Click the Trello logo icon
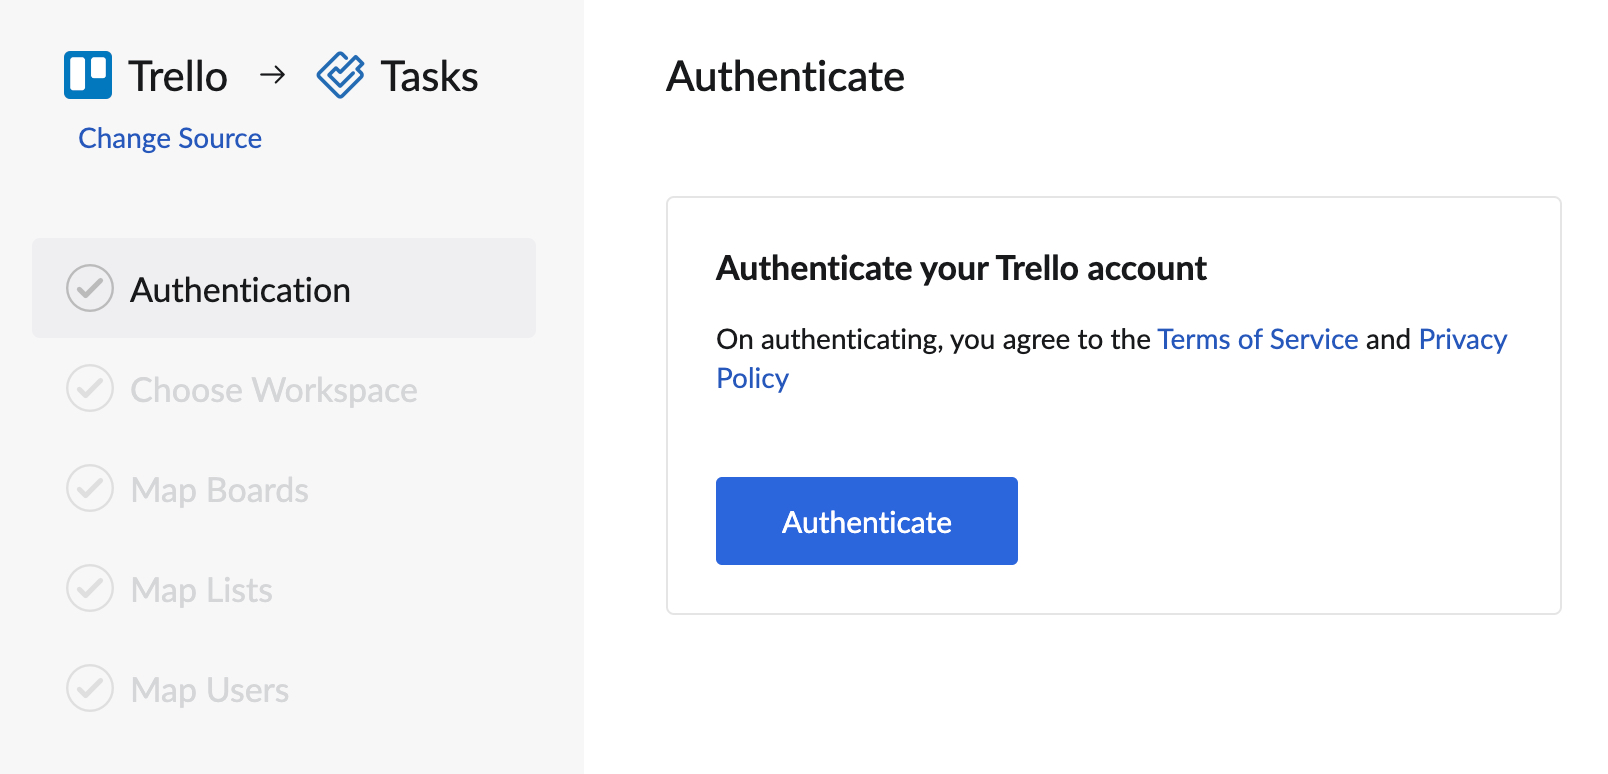This screenshot has height=774, width=1608. tap(88, 74)
